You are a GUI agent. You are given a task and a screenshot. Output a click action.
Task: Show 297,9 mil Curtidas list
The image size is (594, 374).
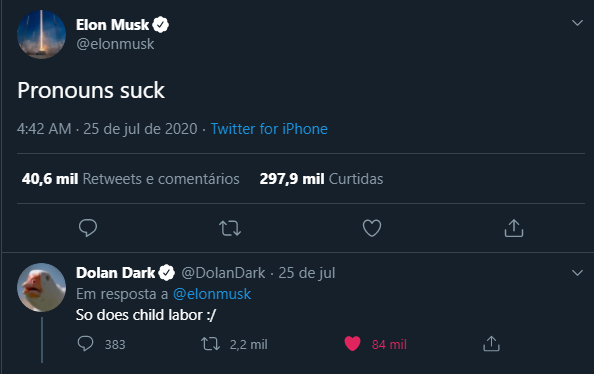point(321,179)
